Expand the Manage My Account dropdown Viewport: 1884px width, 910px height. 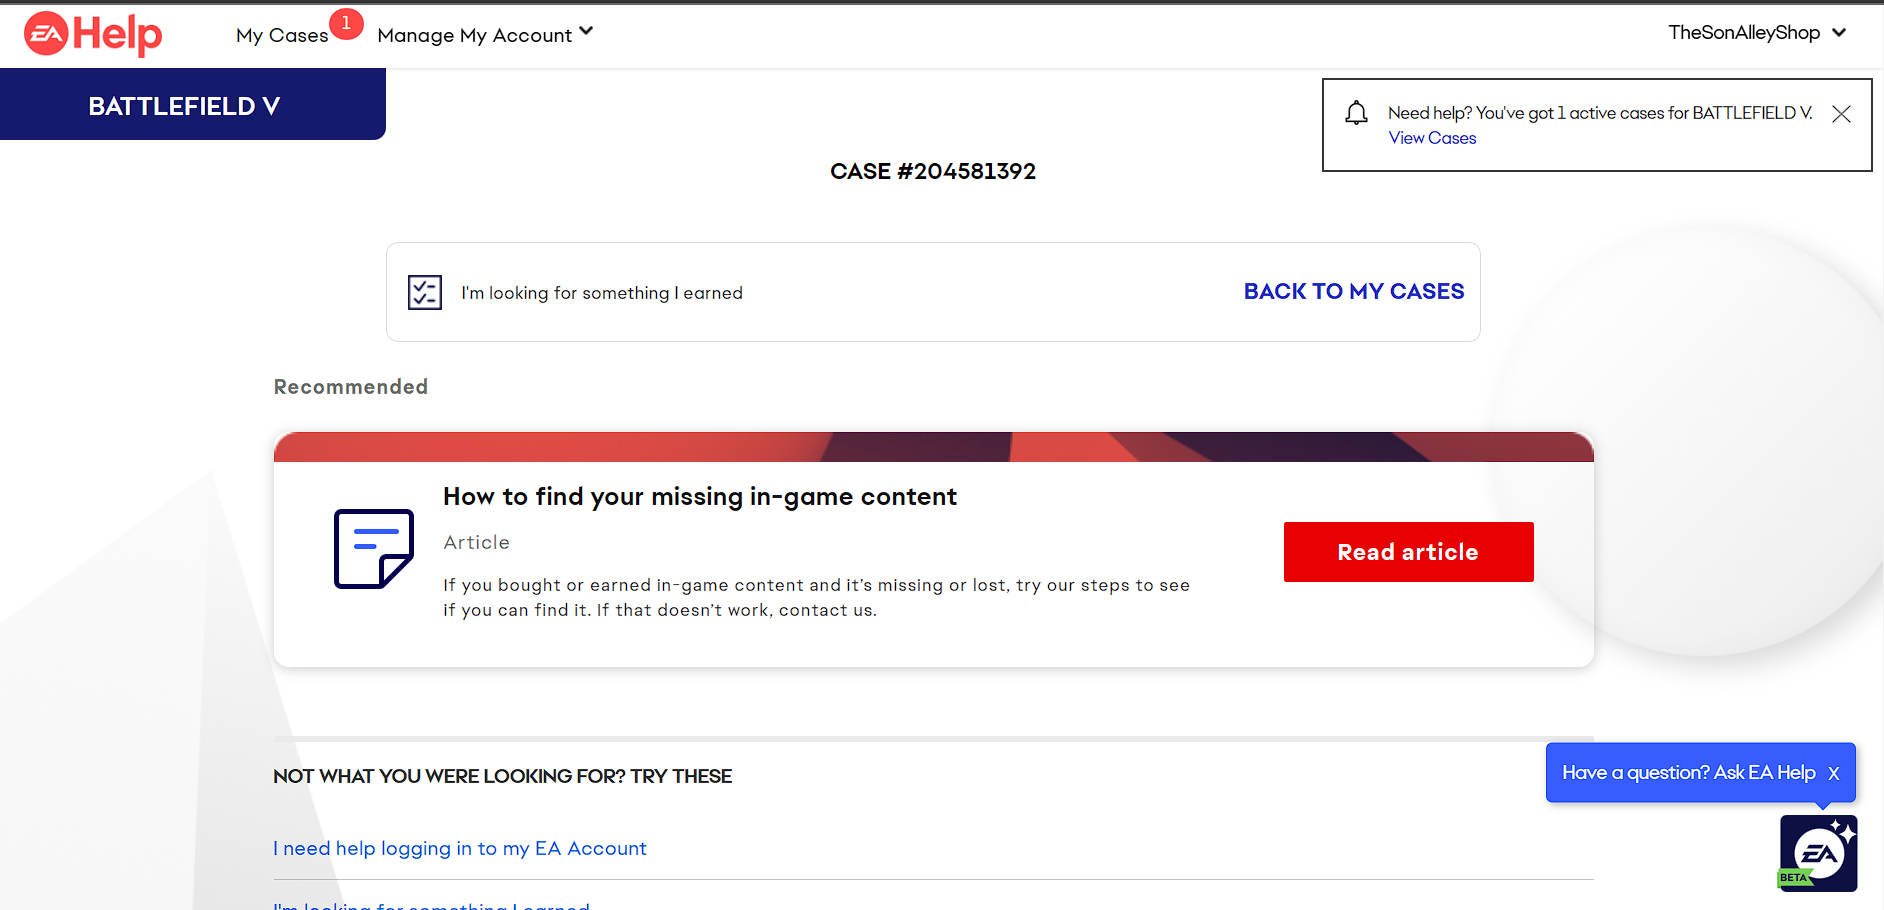pos(485,35)
